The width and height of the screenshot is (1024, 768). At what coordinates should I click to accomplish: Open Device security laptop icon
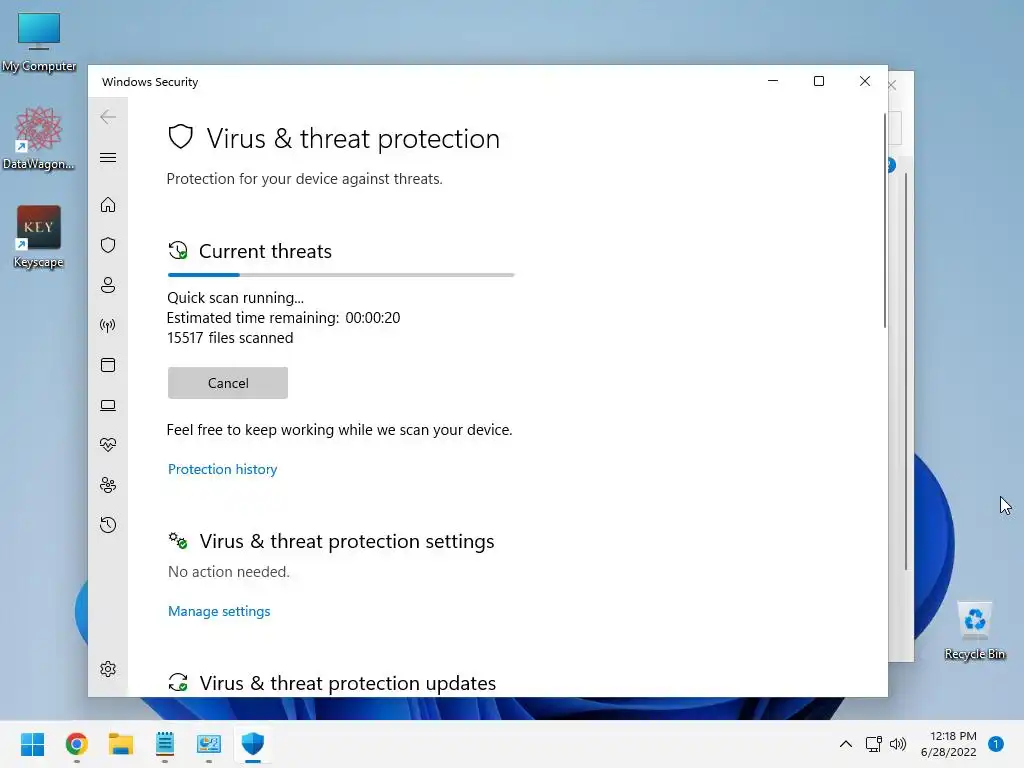(x=108, y=406)
